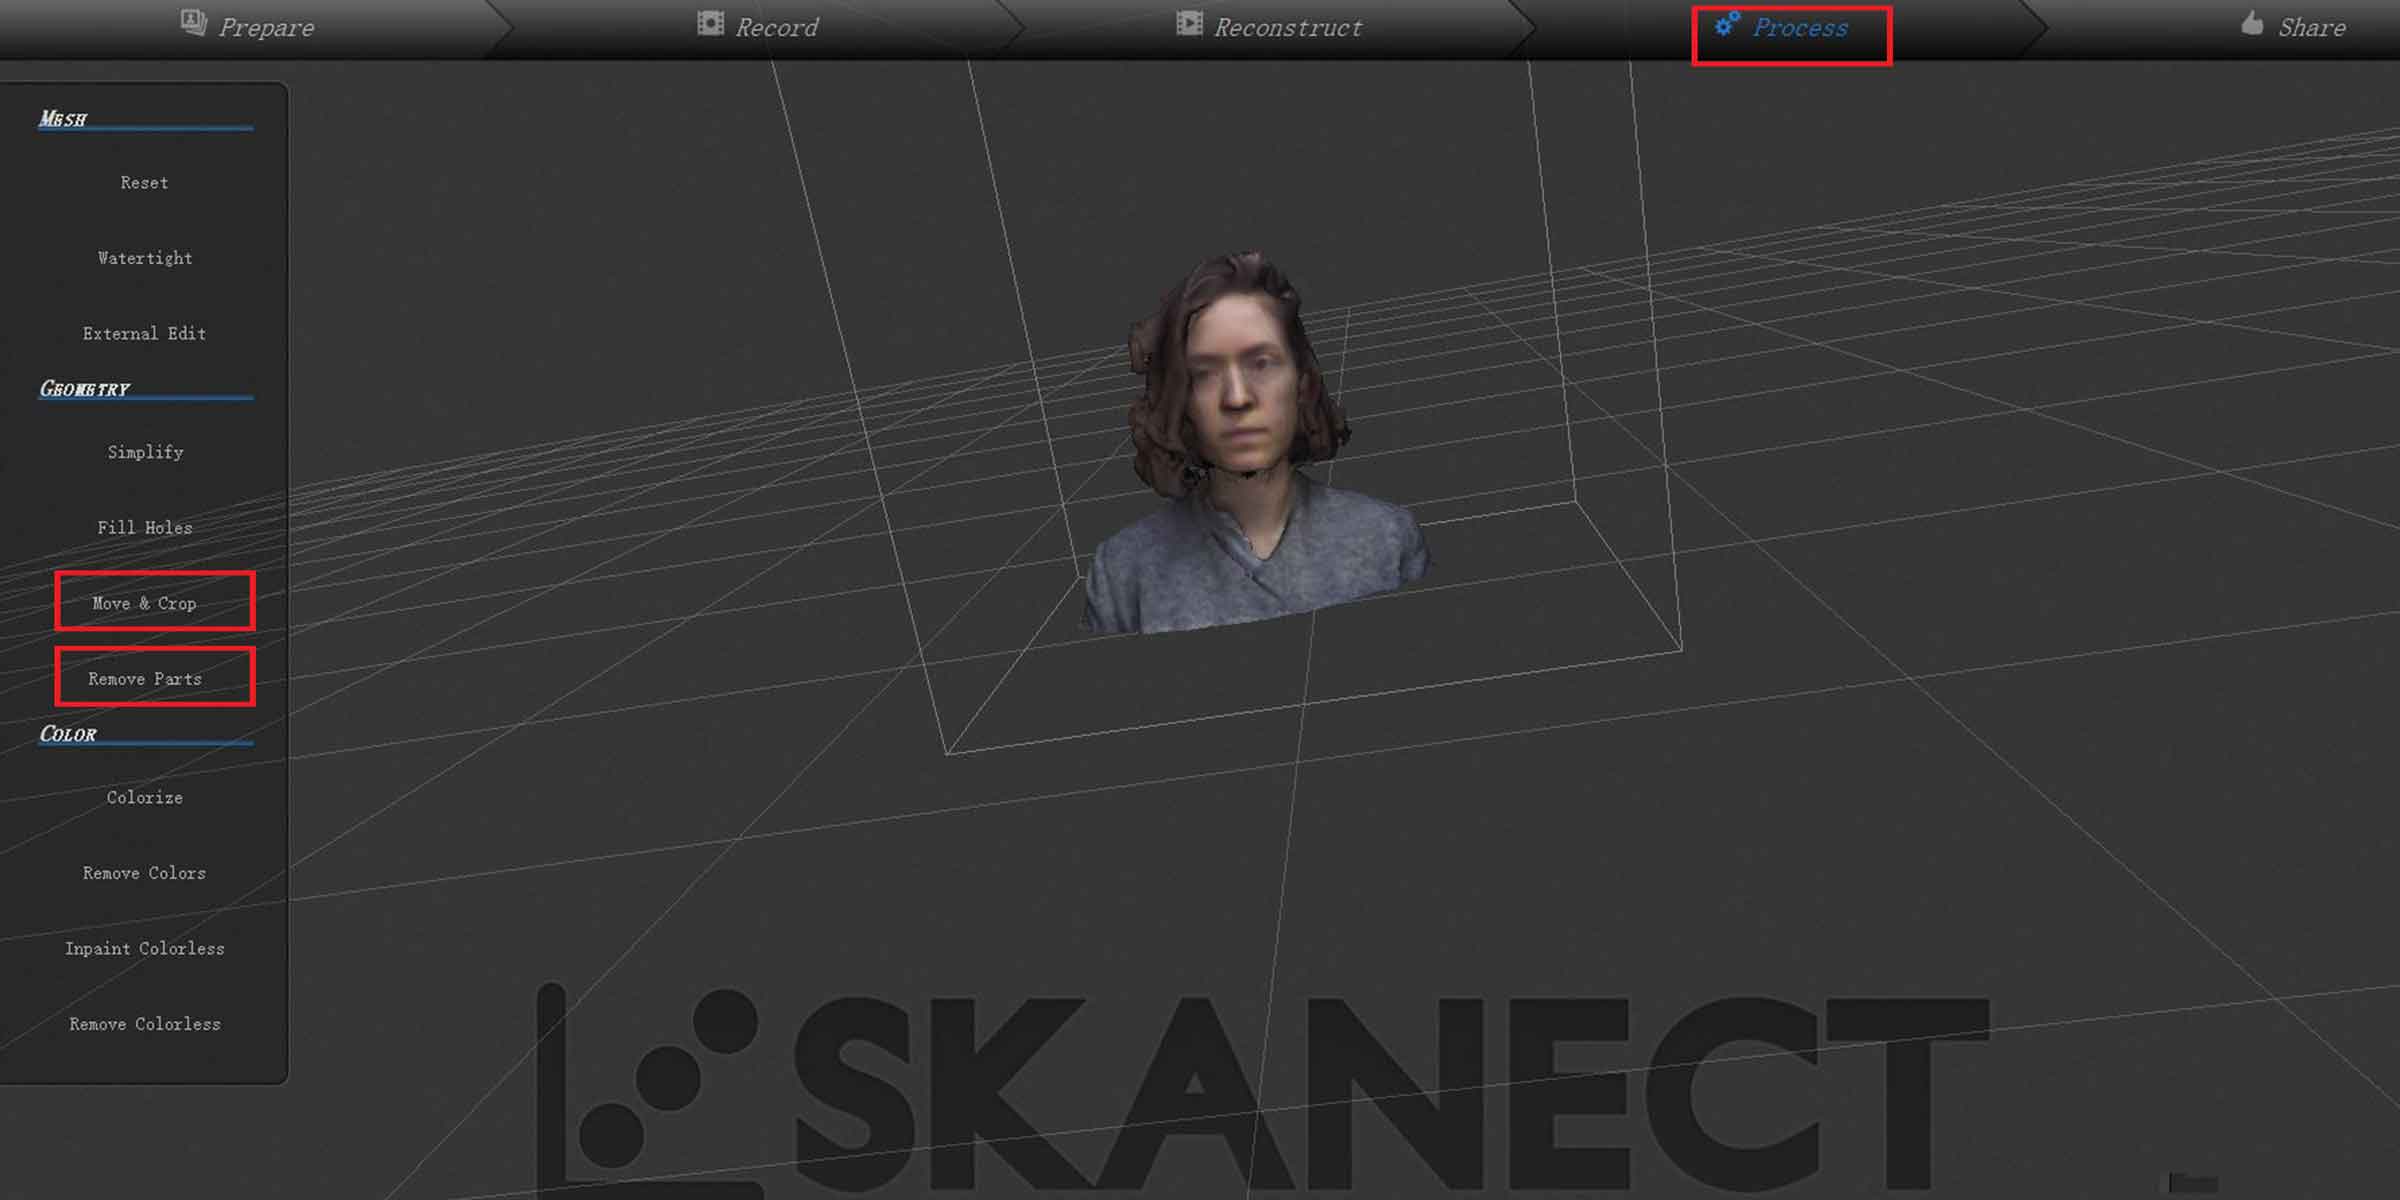Image resolution: width=2400 pixels, height=1200 pixels.
Task: Click Fill Holes
Action: click(x=145, y=528)
